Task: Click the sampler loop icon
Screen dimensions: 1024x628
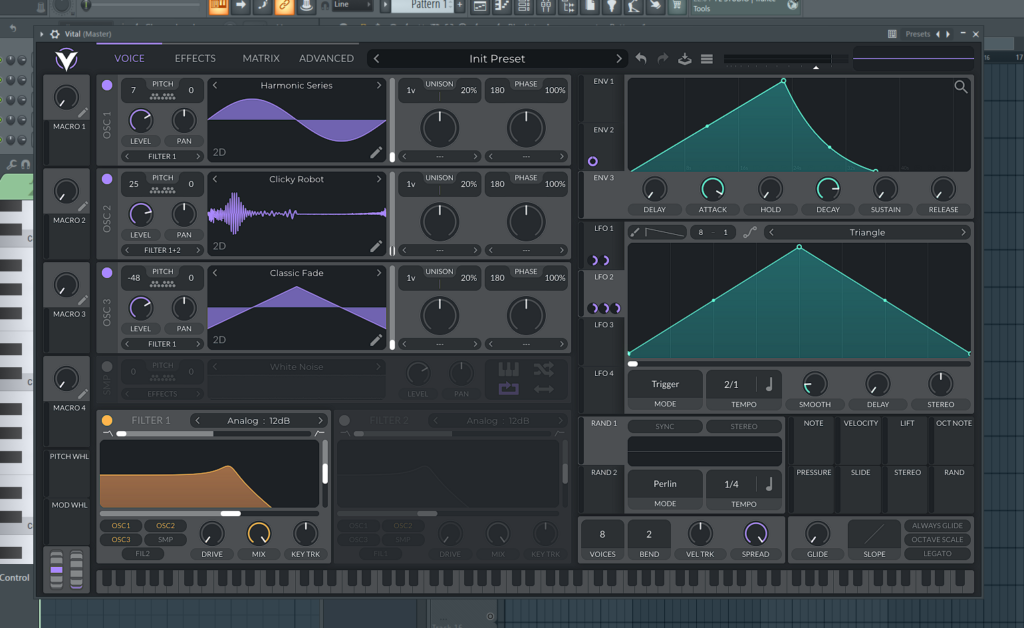Action: (x=509, y=390)
